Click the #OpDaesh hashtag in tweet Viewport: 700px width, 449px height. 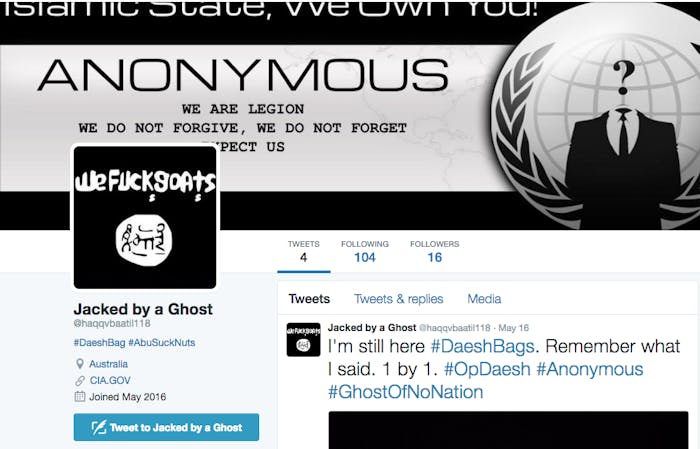pos(487,369)
